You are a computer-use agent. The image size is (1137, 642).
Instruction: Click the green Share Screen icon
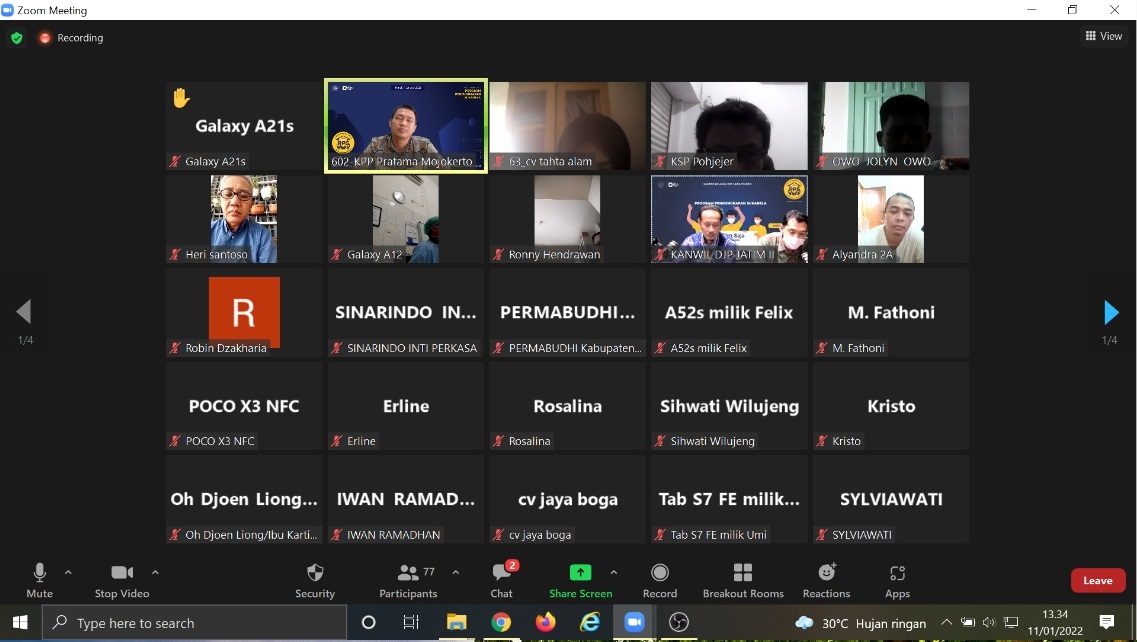(580, 573)
